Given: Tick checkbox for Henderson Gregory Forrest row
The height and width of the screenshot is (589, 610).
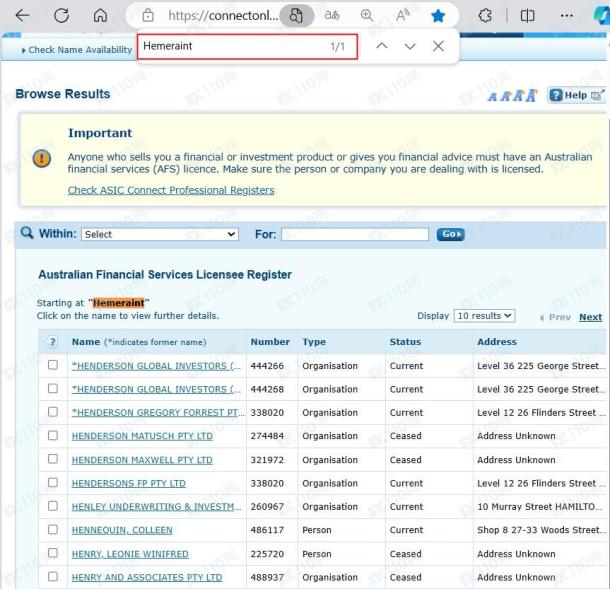Looking at the screenshot, I should pos(53,412).
